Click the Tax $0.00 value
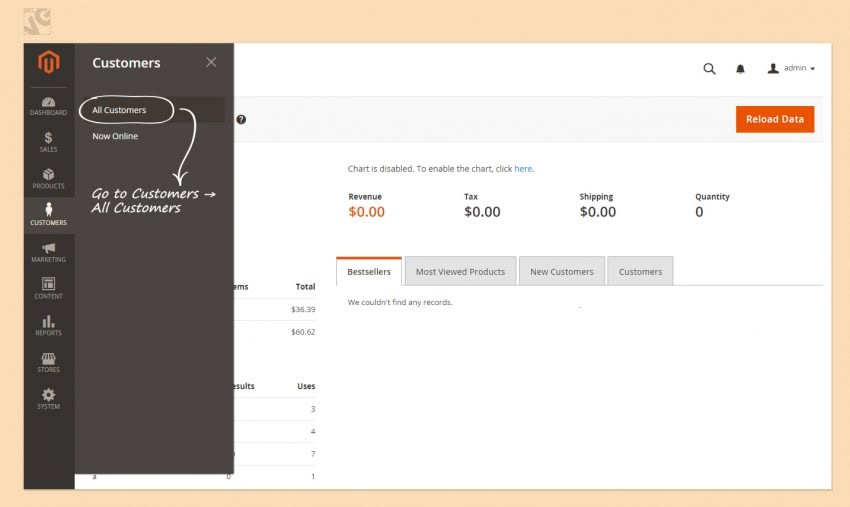 (x=482, y=212)
